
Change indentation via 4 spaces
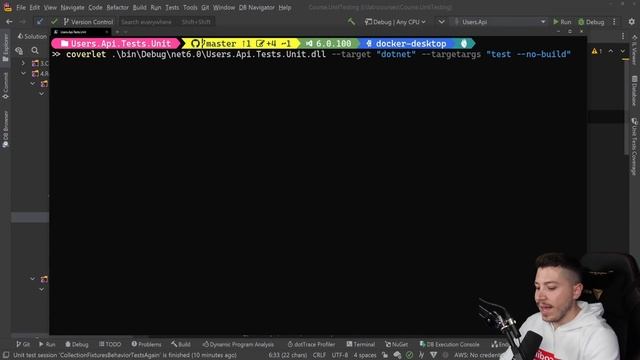[365, 356]
